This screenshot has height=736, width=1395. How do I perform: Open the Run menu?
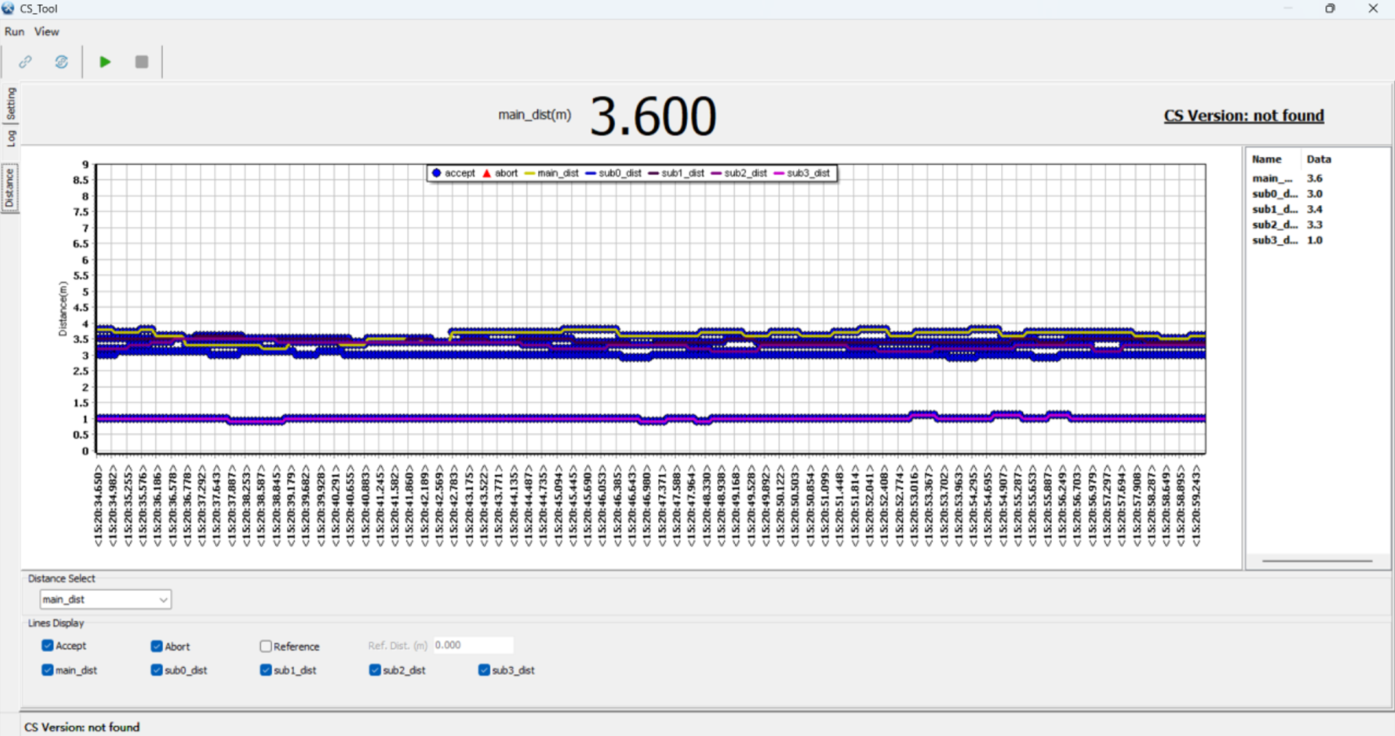[x=14, y=31]
